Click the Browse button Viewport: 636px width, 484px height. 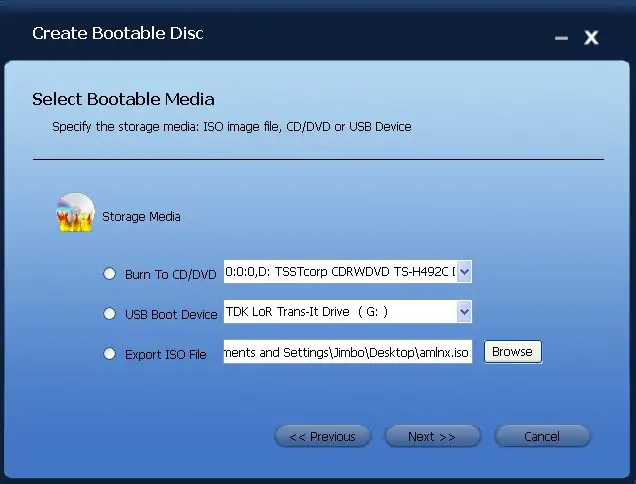(513, 352)
